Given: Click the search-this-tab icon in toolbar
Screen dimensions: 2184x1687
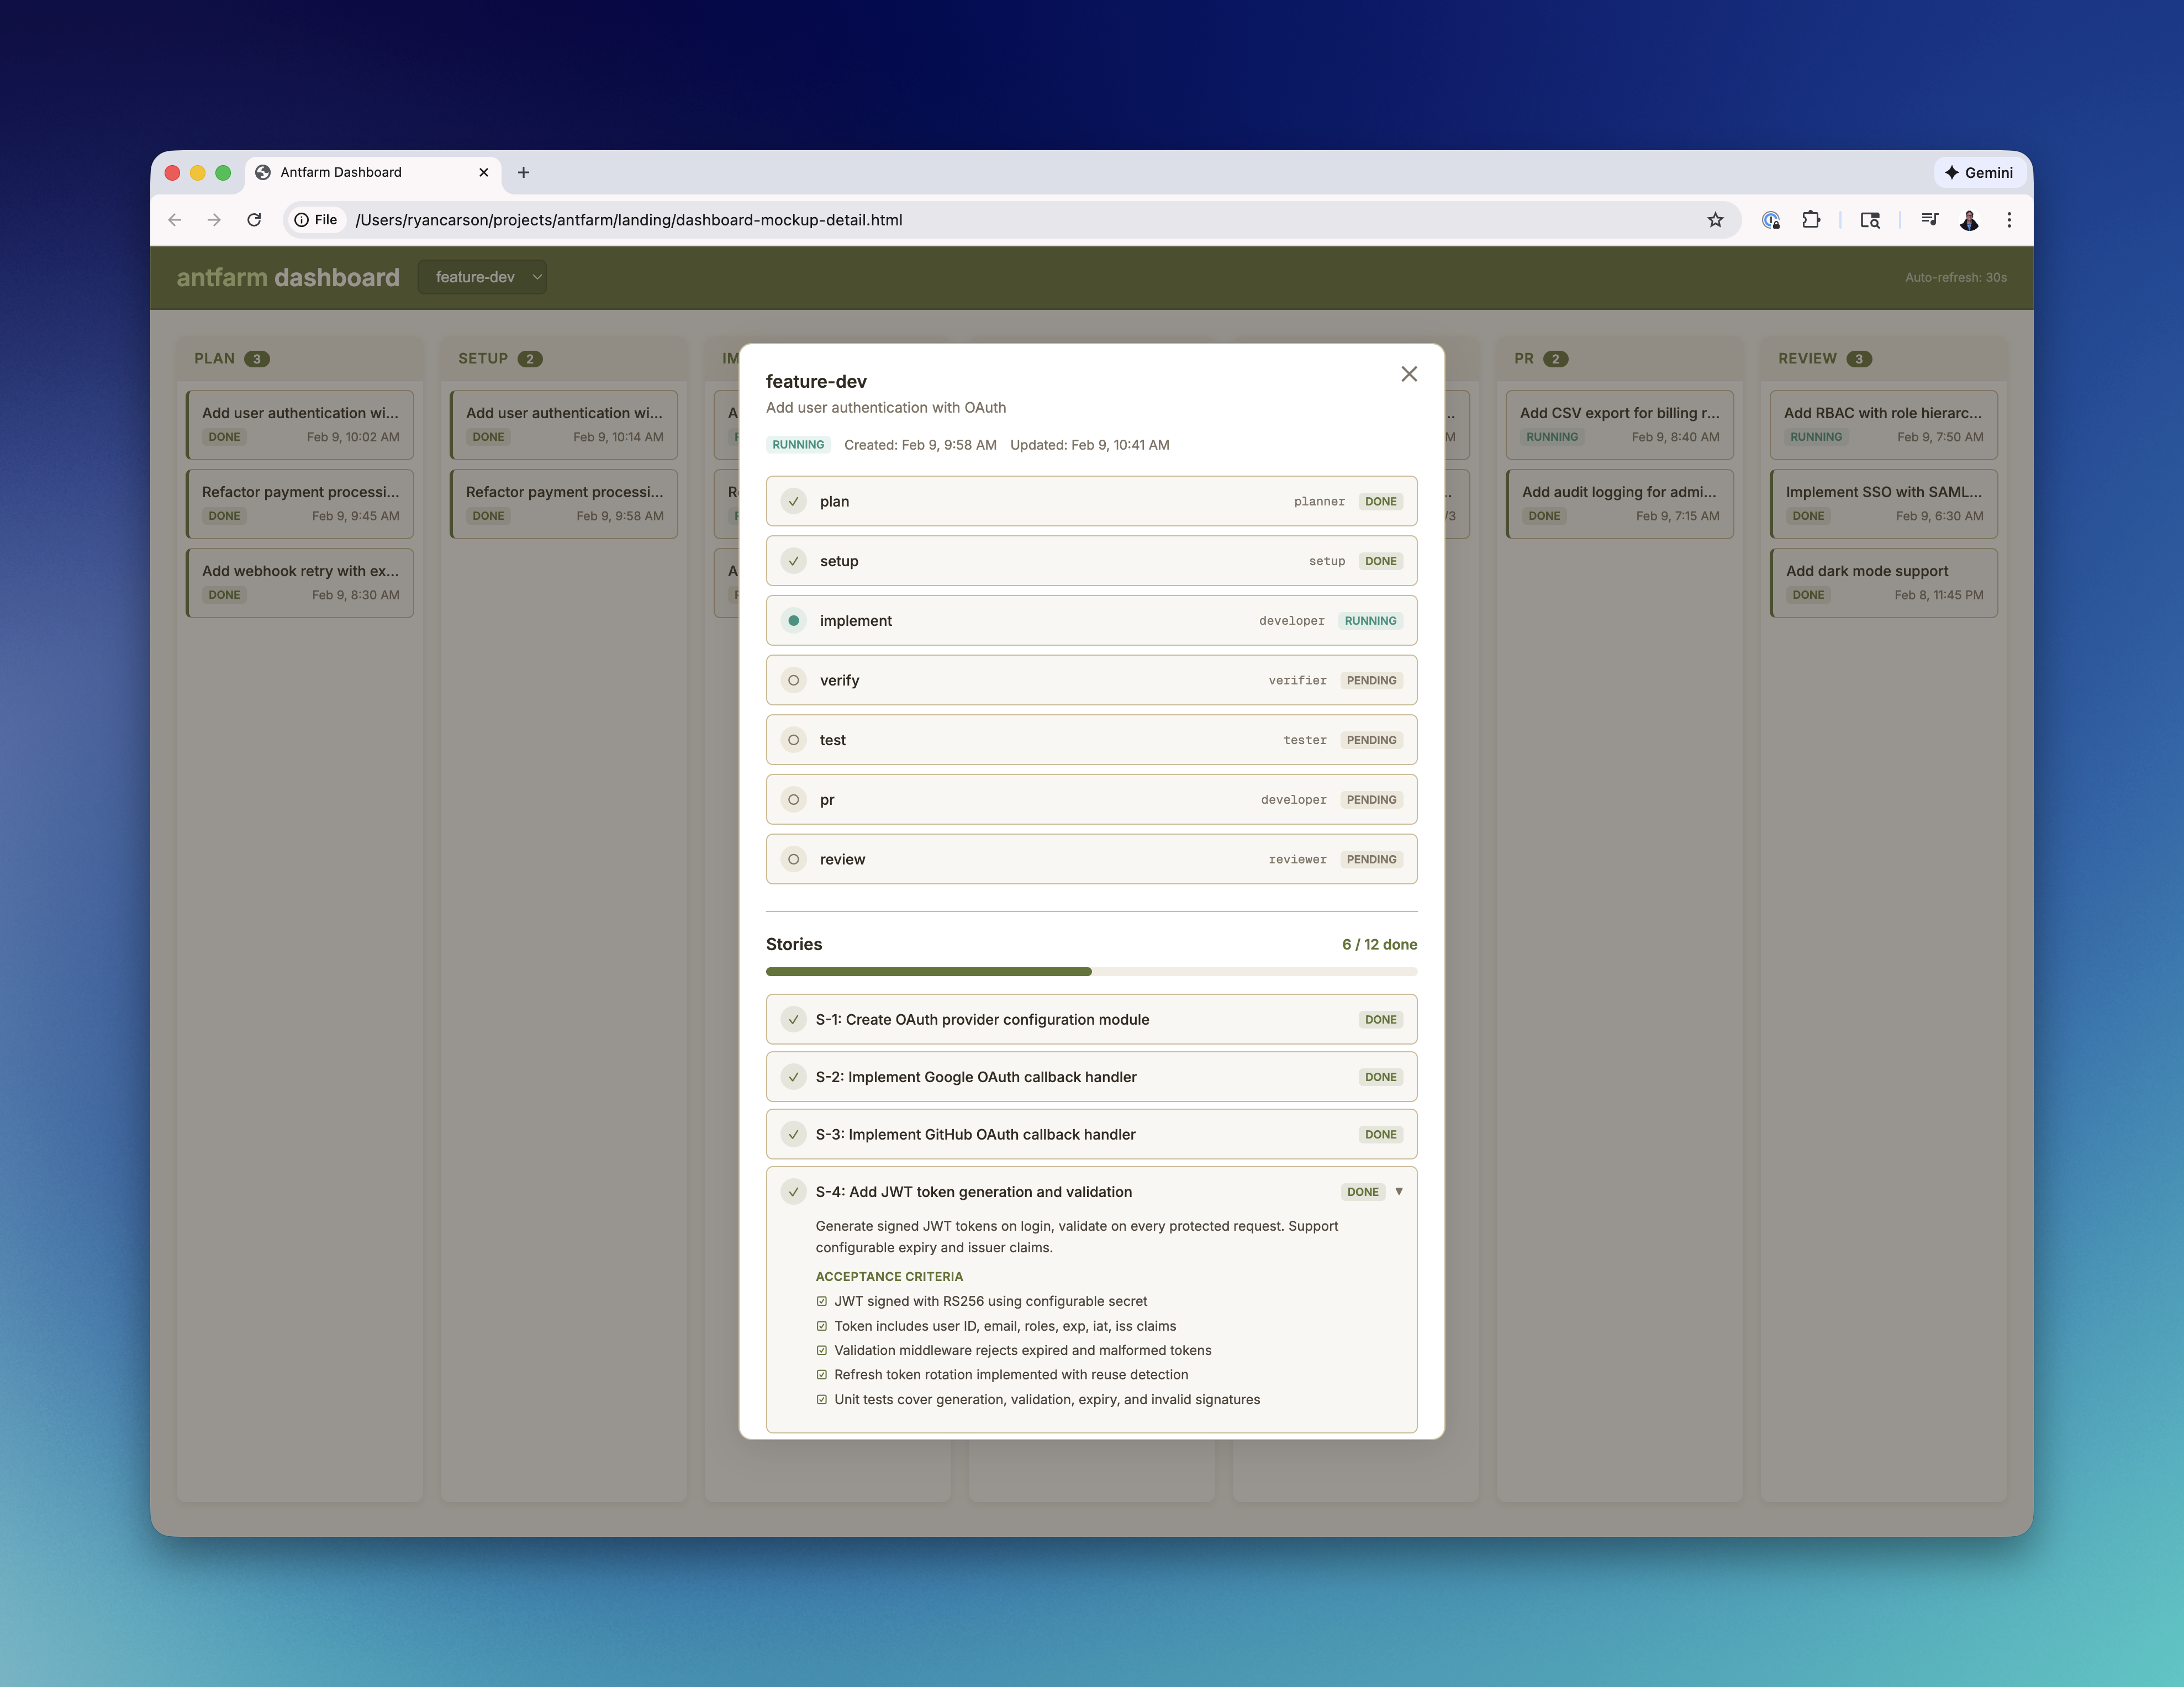Looking at the screenshot, I should pos(1870,220).
